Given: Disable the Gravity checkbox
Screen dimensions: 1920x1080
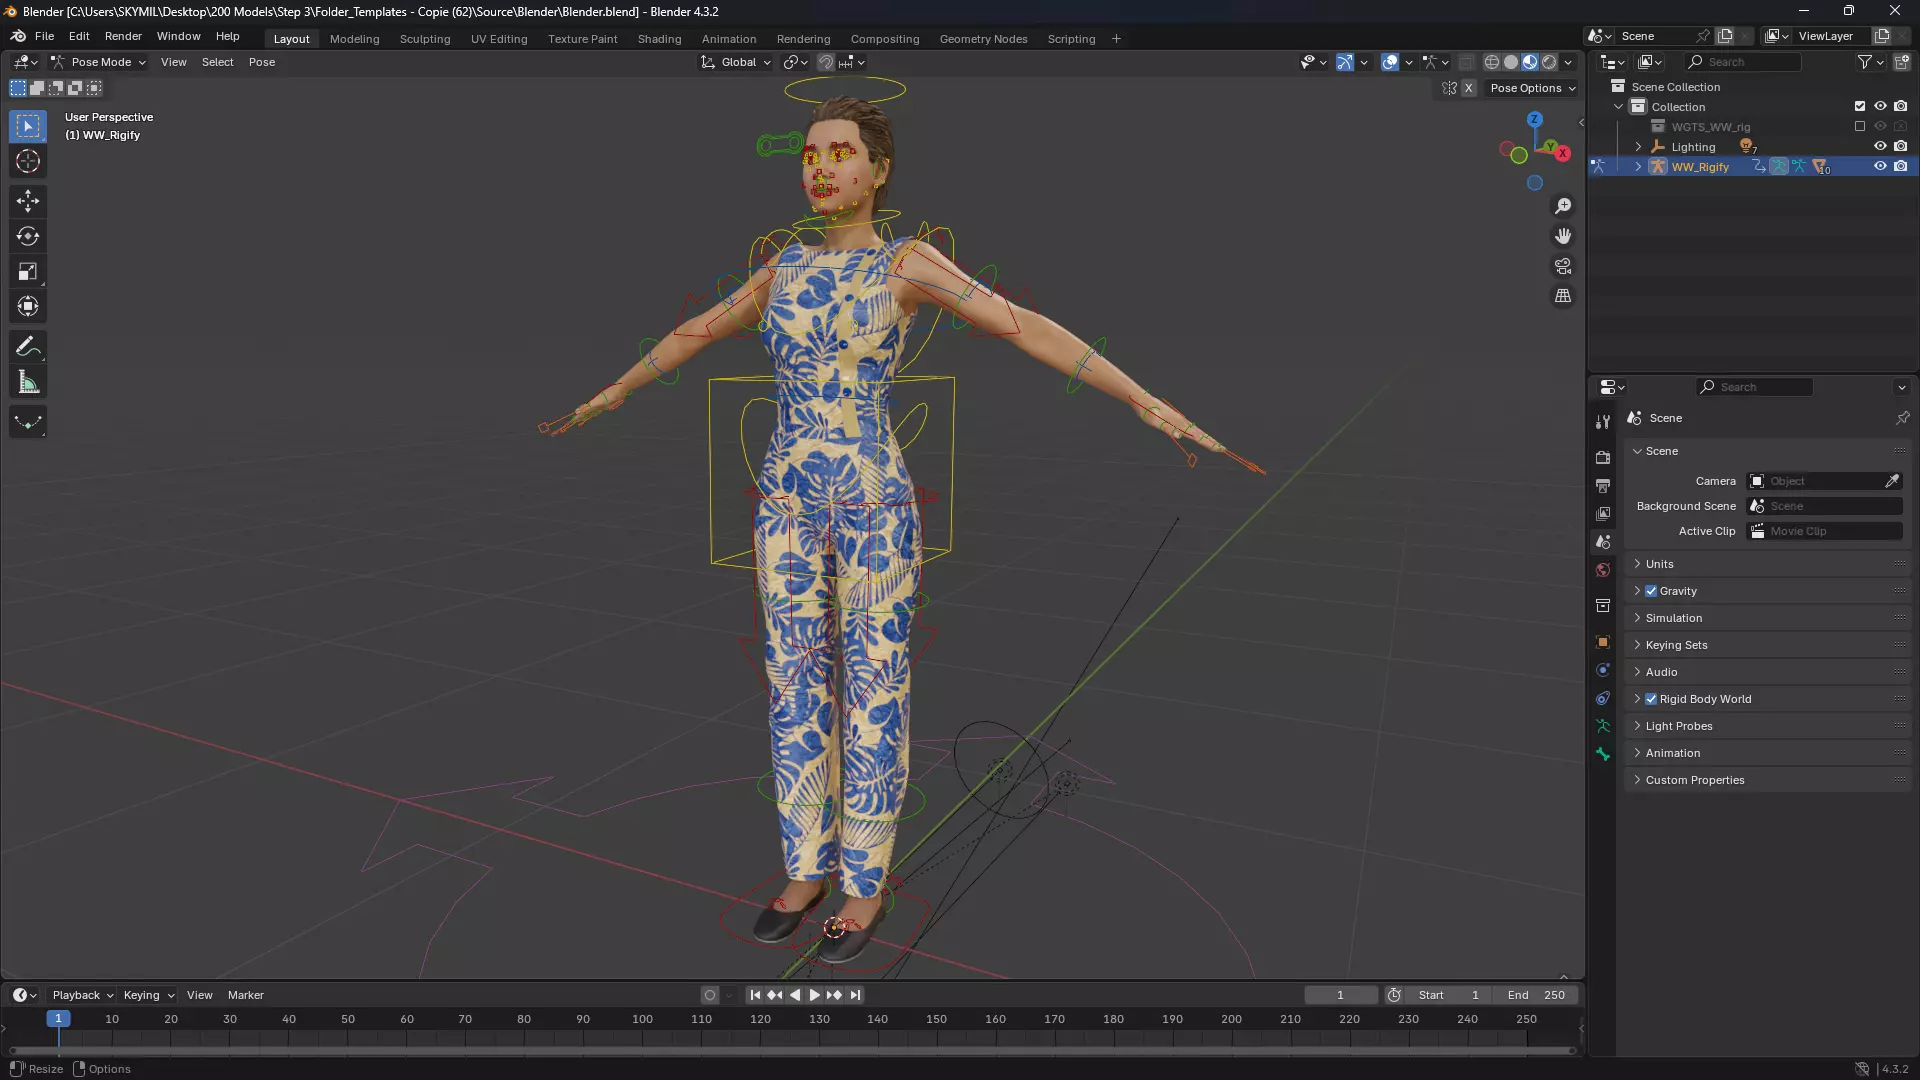Looking at the screenshot, I should (x=1651, y=591).
